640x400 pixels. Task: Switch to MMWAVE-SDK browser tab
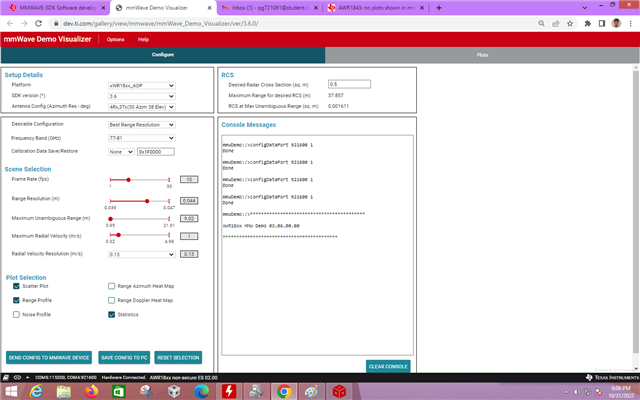coord(57,8)
